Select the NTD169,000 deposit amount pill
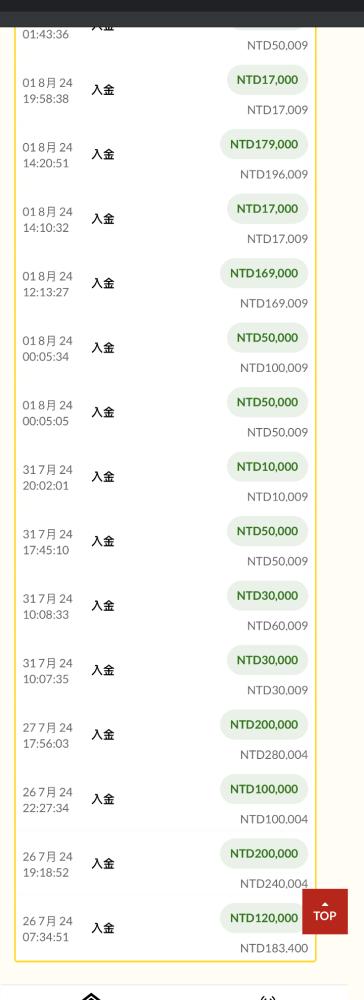This screenshot has width=364, height=1000. 264,273
